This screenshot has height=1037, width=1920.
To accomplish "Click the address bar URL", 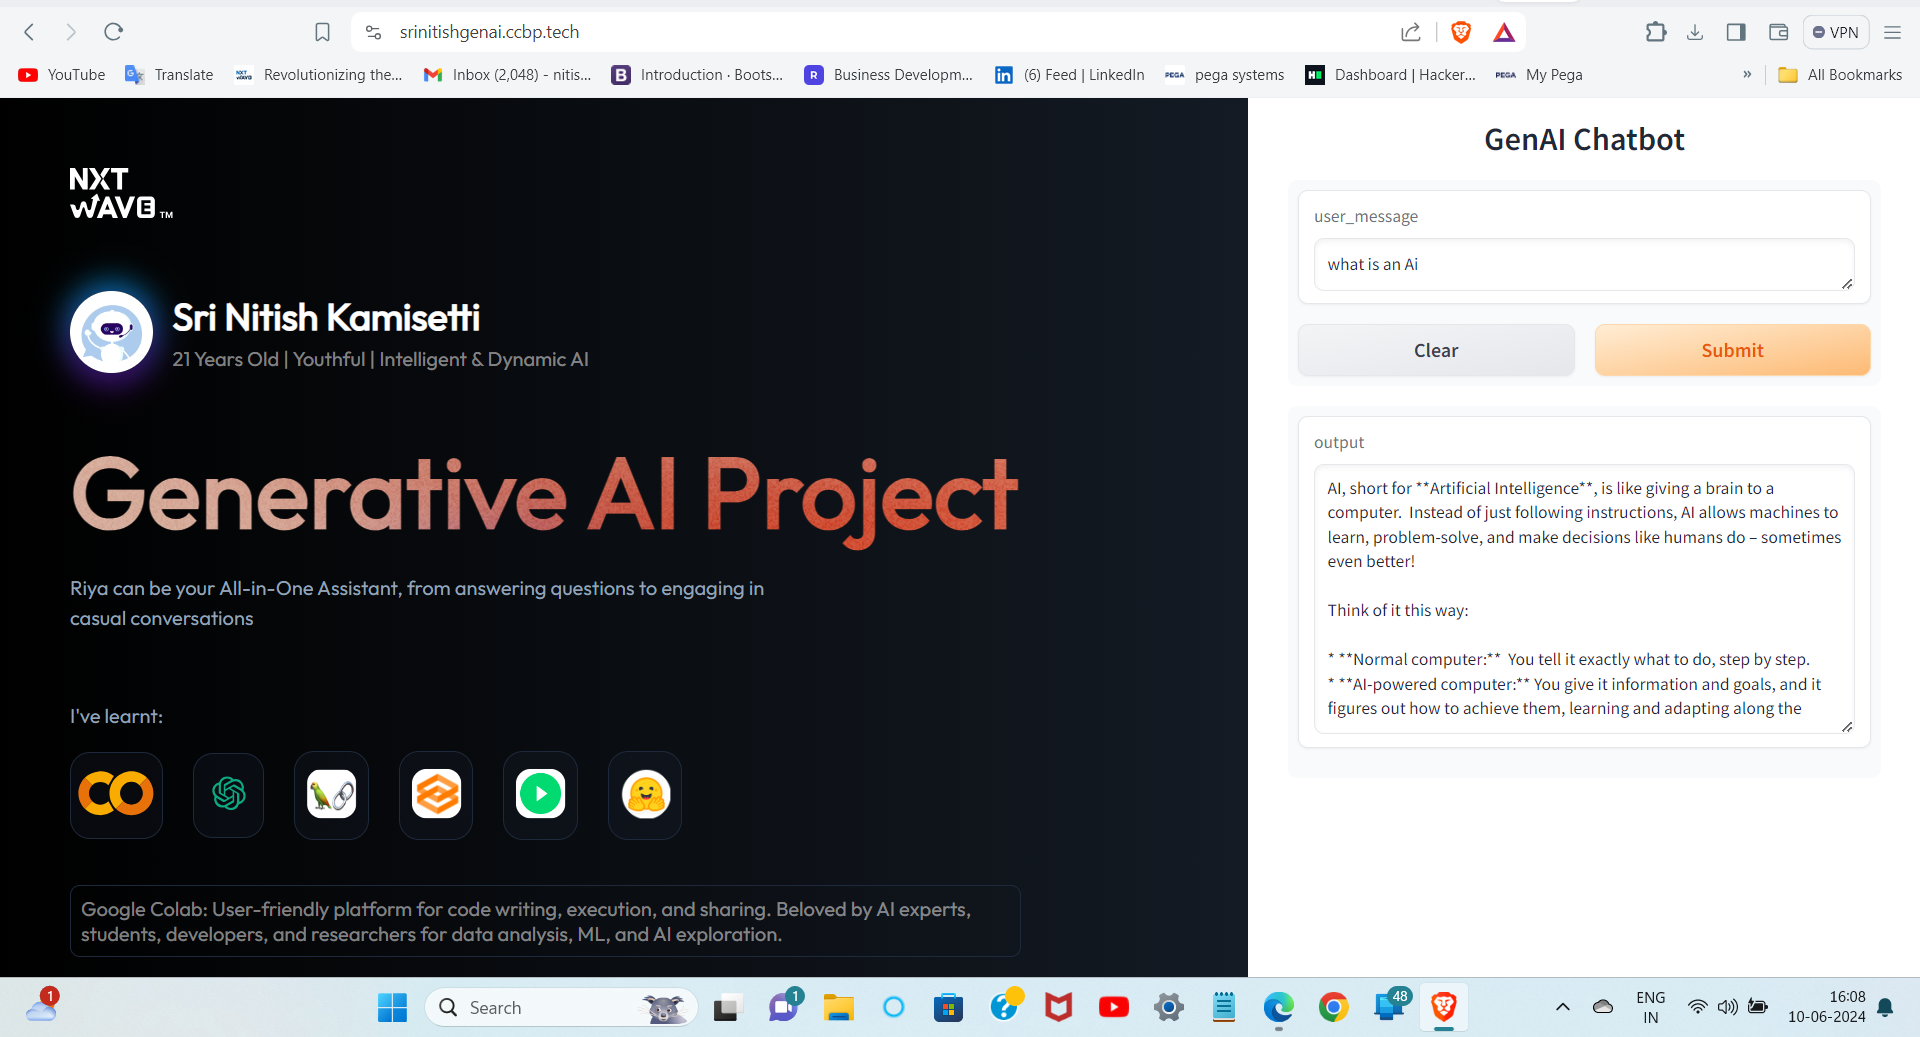I will tap(489, 32).
